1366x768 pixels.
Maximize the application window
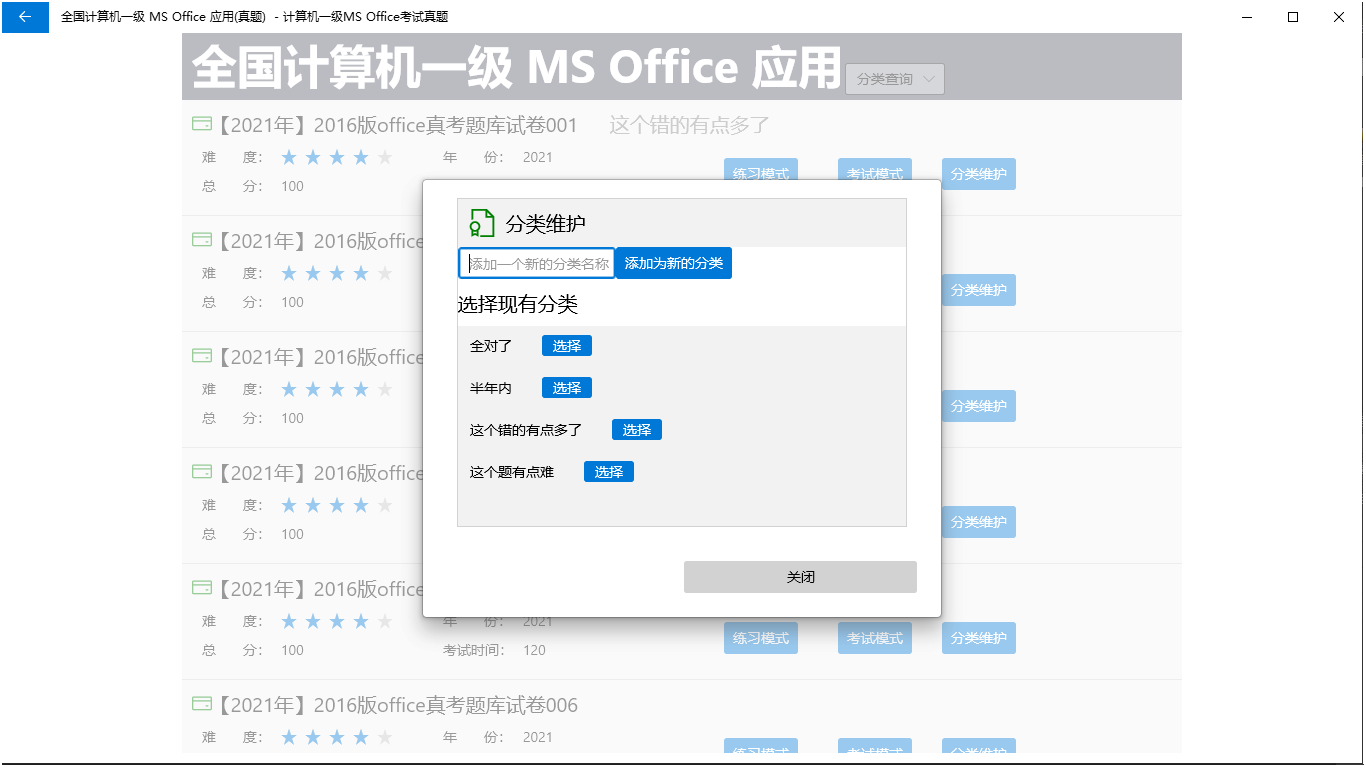(x=1293, y=17)
